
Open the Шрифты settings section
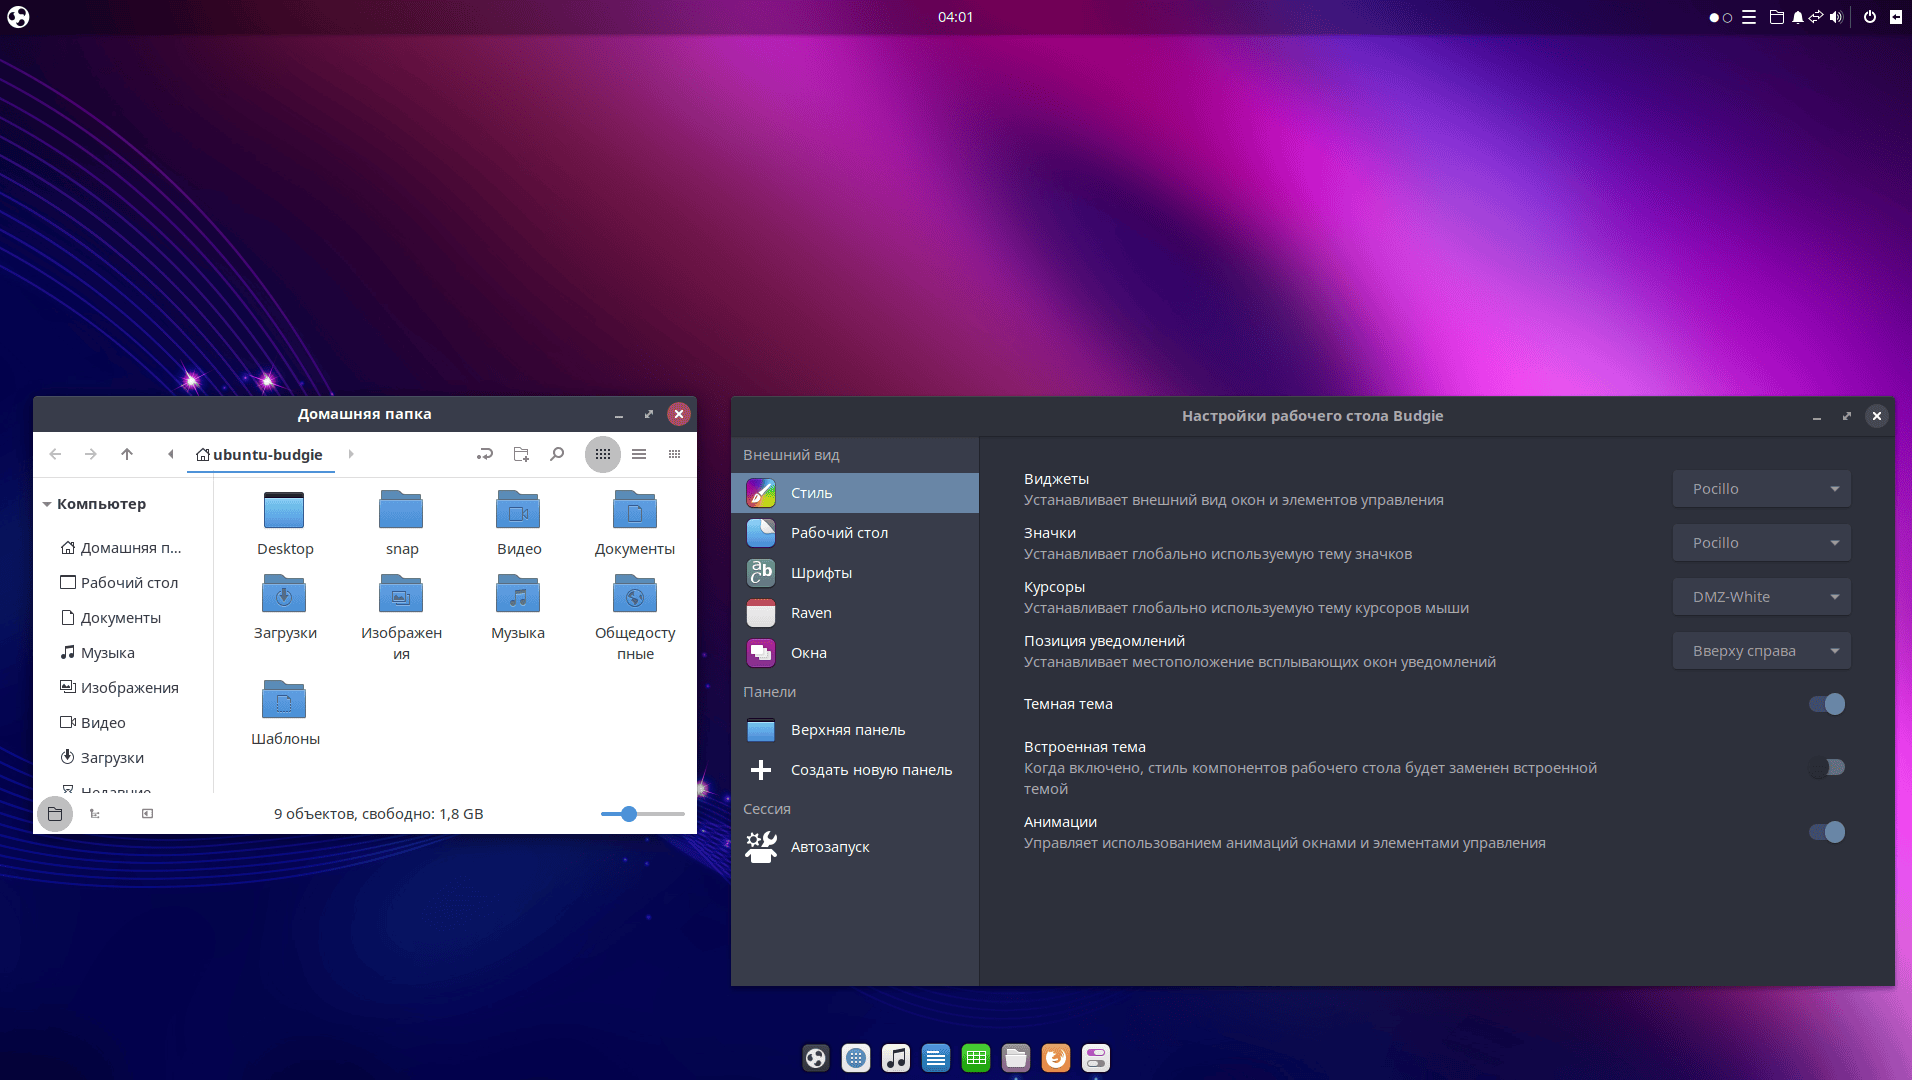click(820, 572)
